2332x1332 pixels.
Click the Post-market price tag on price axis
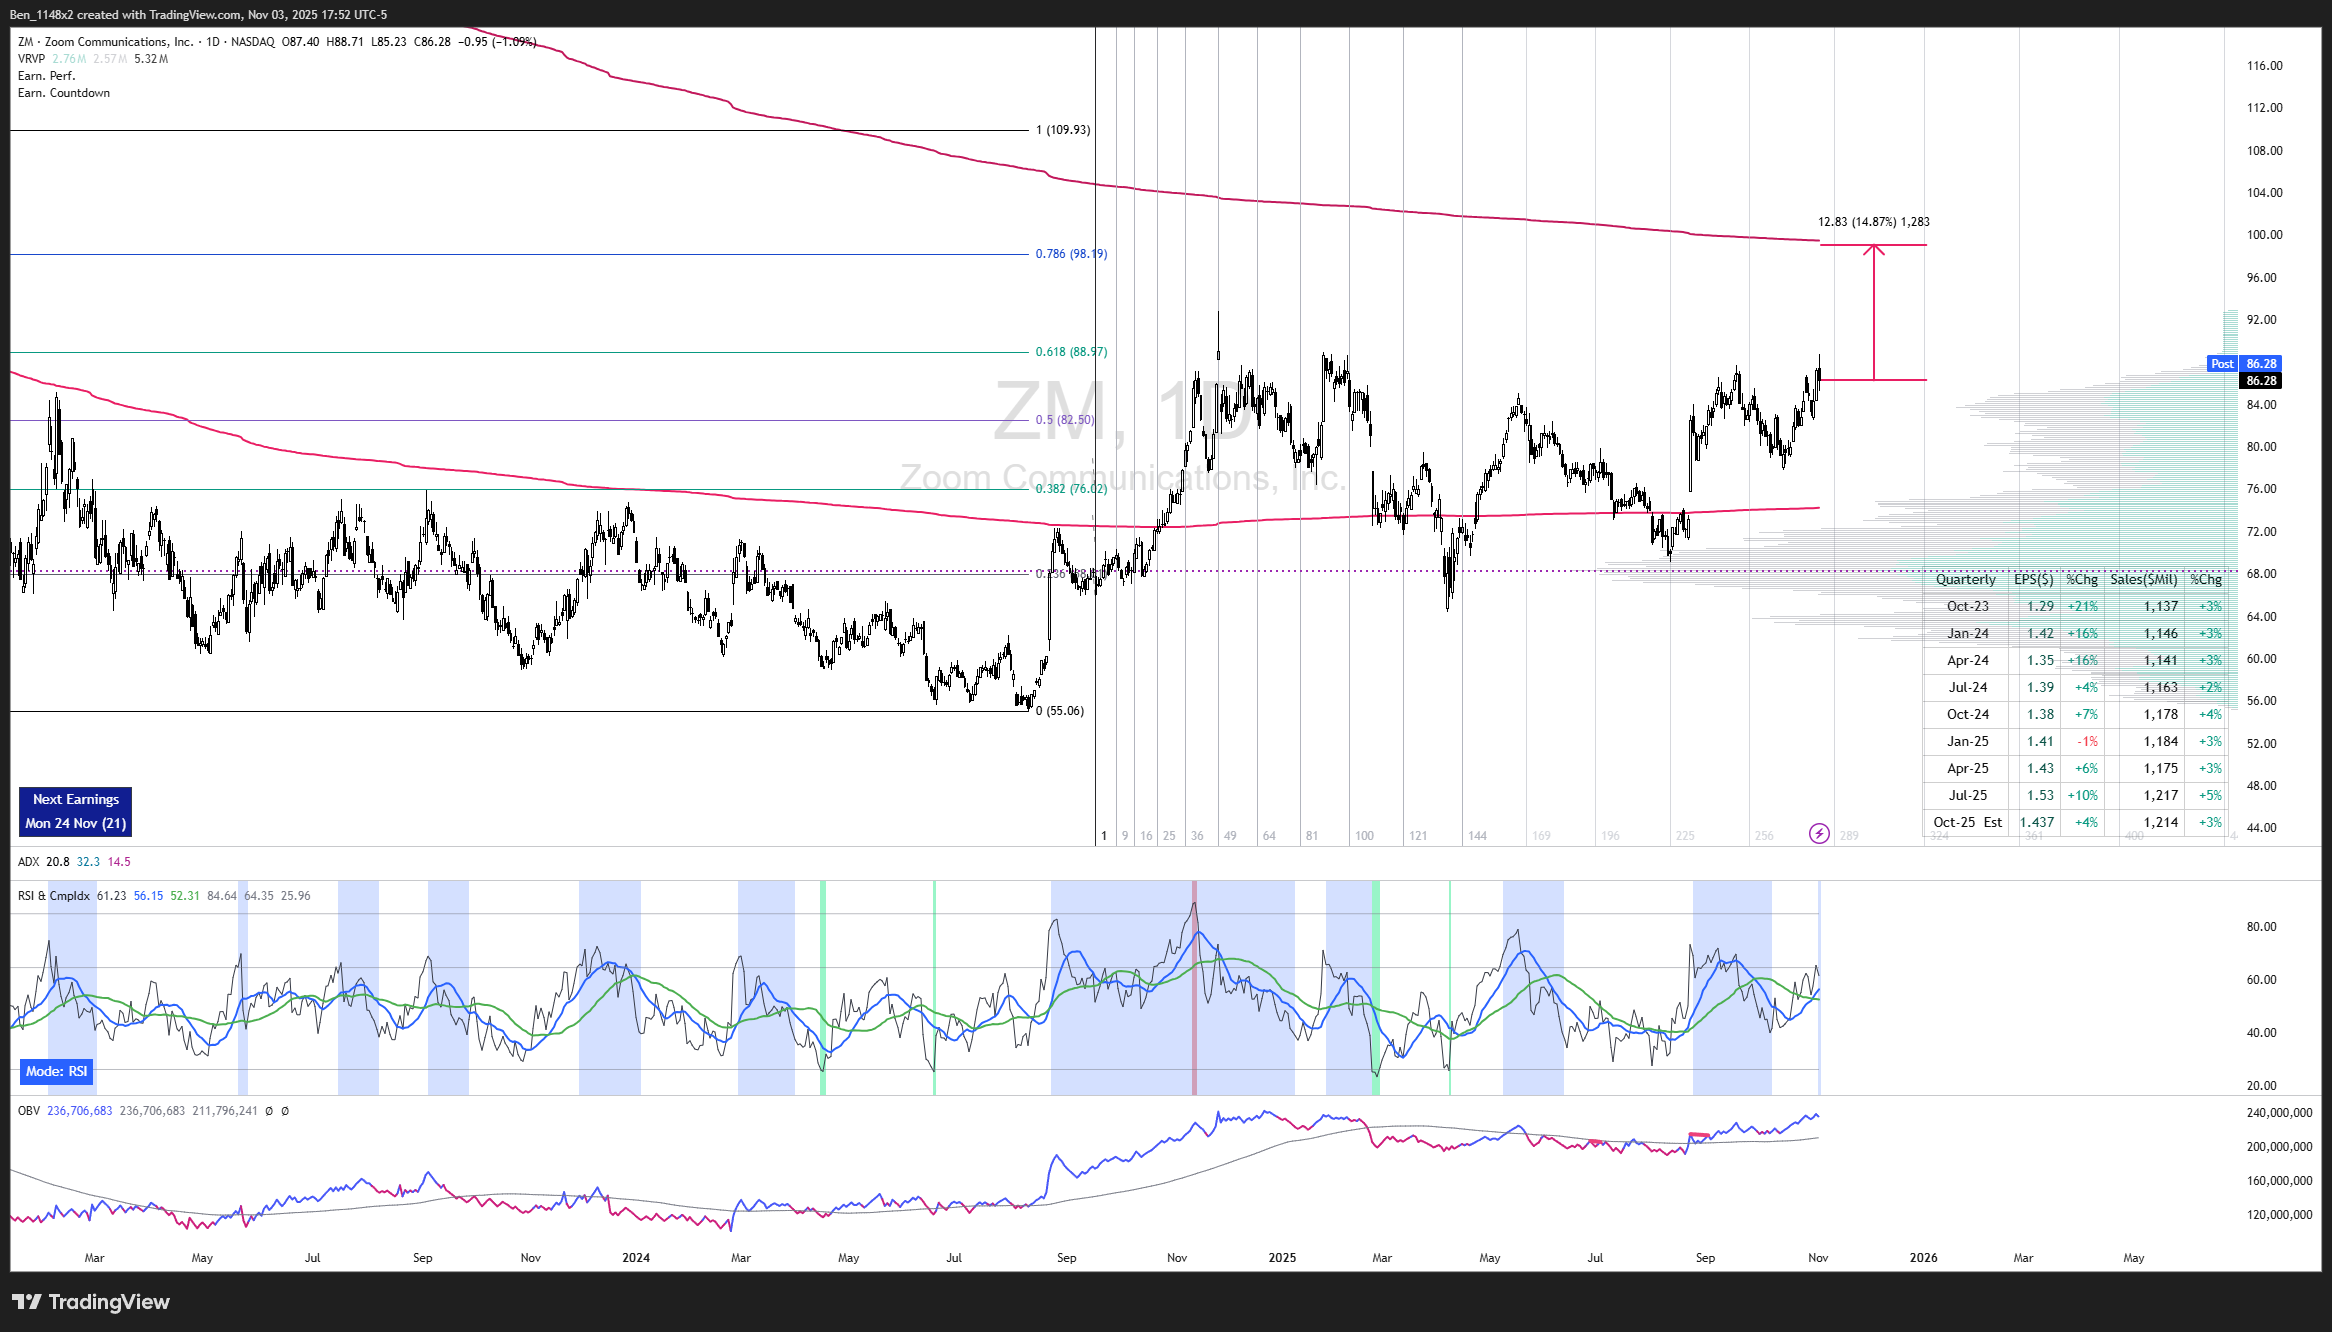pos(2221,364)
